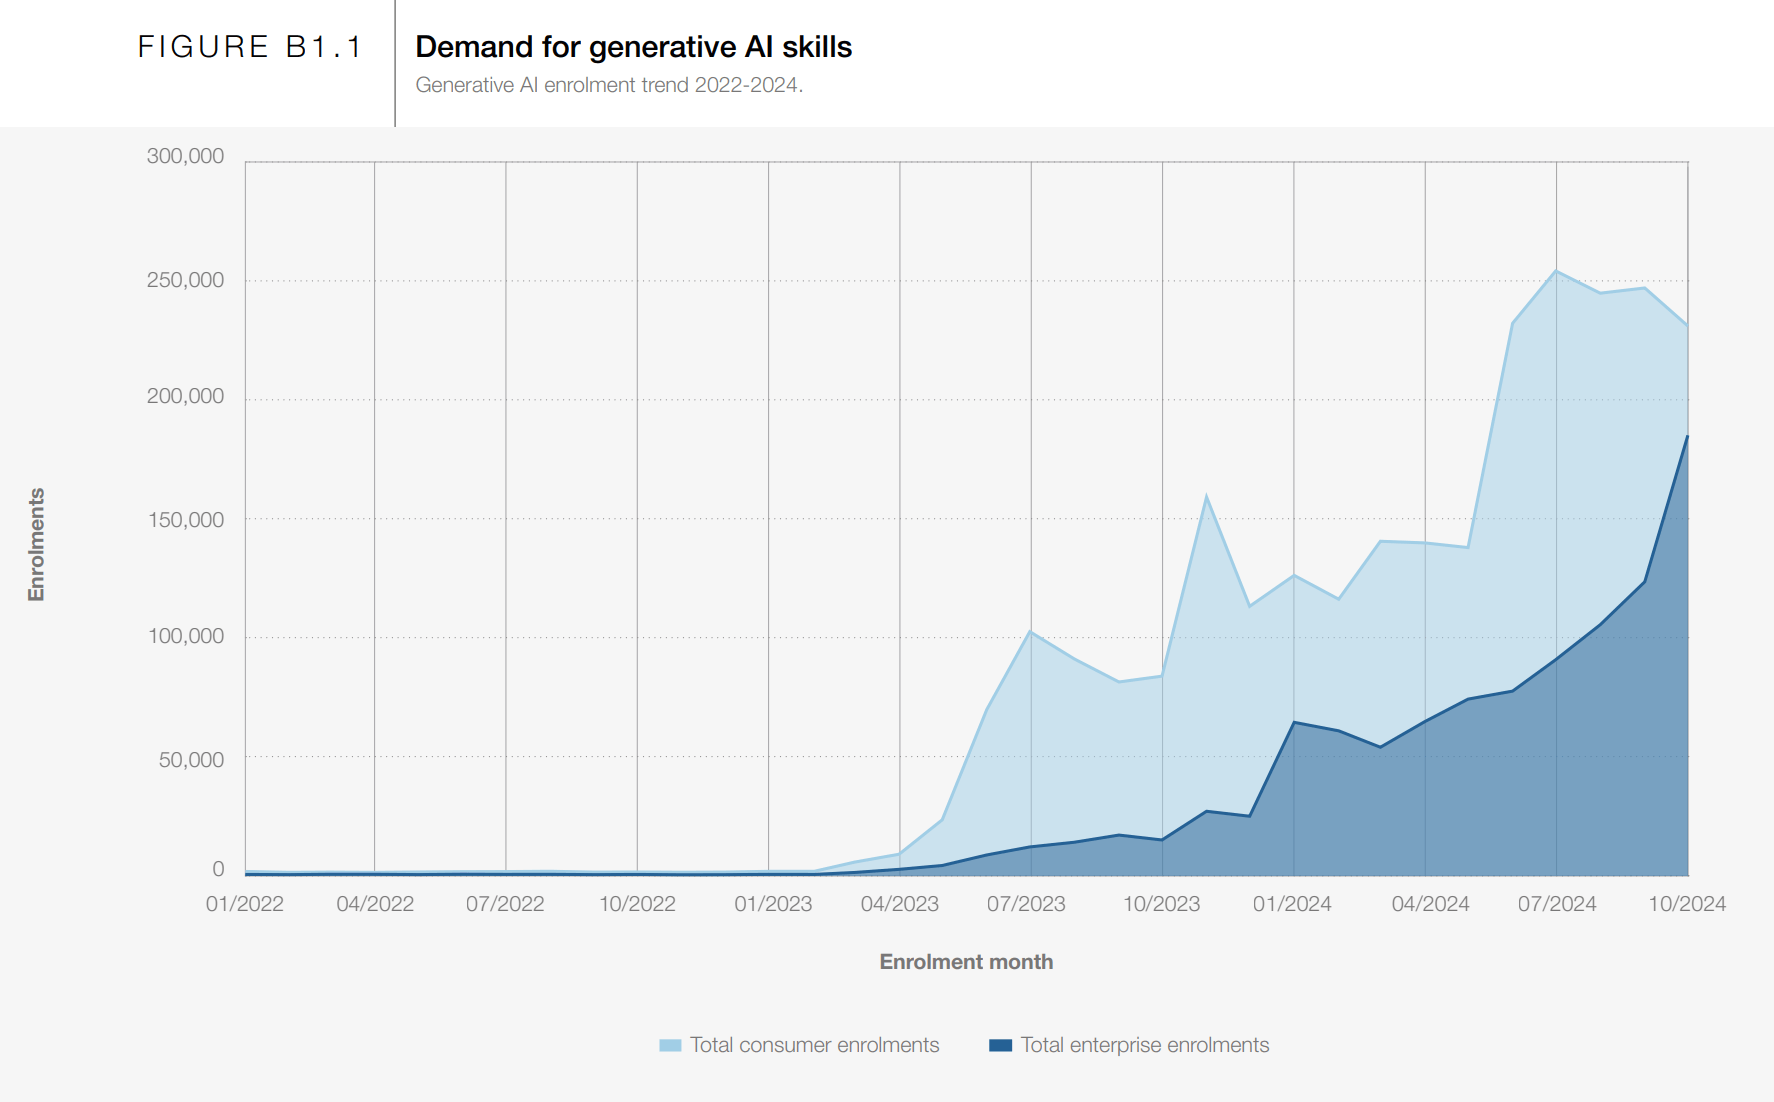
Task: Click the 150,000 y-axis value label
Action: (x=185, y=520)
